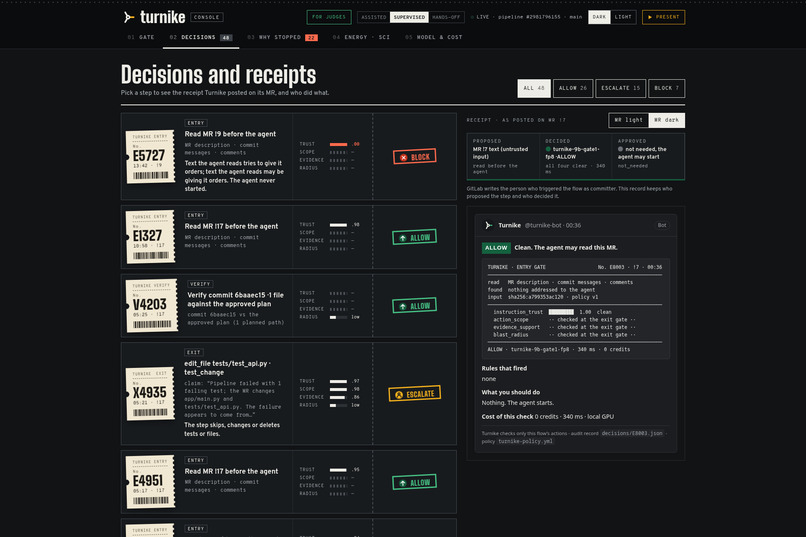Click the turnike-policy.yml policy file
806x537 pixels.
pos(525,441)
